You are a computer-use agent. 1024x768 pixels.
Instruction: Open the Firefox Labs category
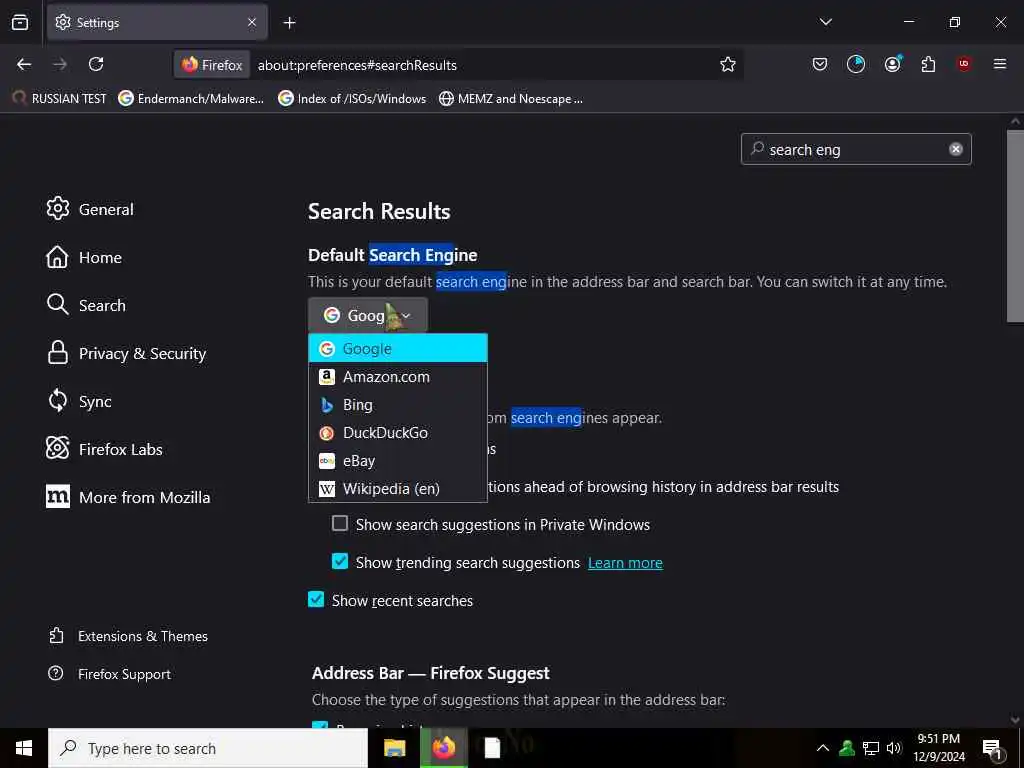tap(104, 449)
